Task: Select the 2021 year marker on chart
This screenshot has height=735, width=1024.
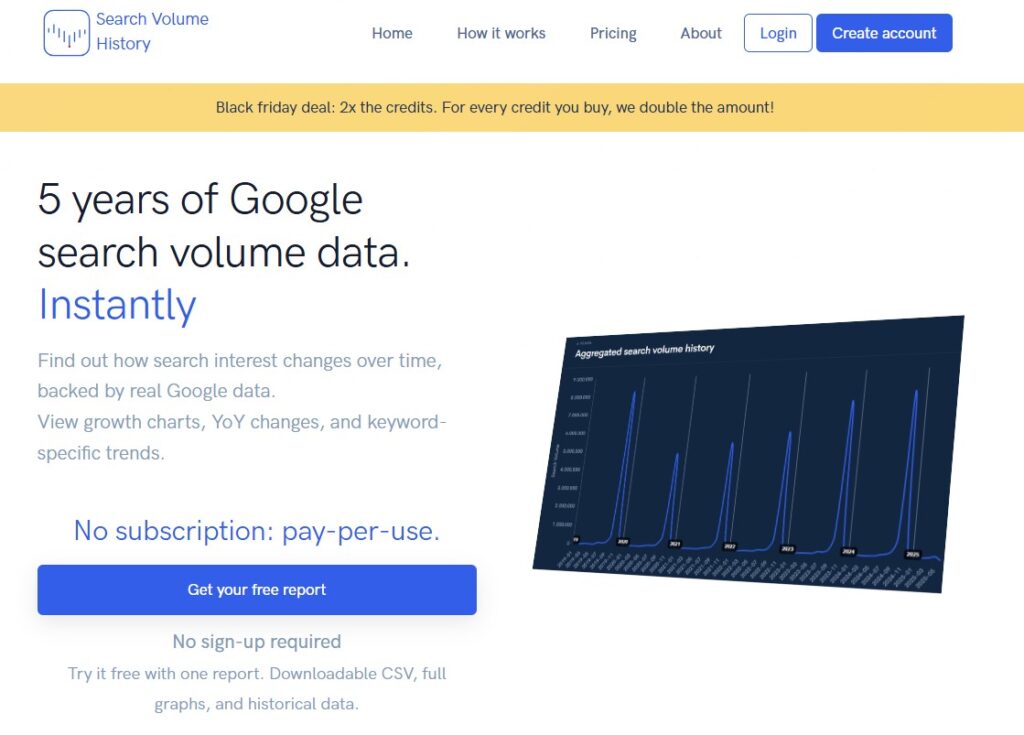Action: pyautogui.click(x=675, y=545)
